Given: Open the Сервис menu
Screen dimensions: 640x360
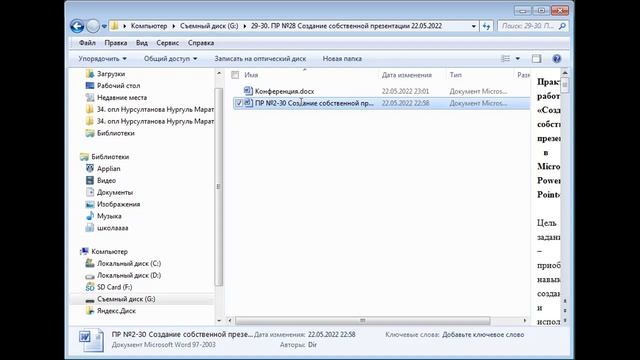Looking at the screenshot, I should coord(167,43).
